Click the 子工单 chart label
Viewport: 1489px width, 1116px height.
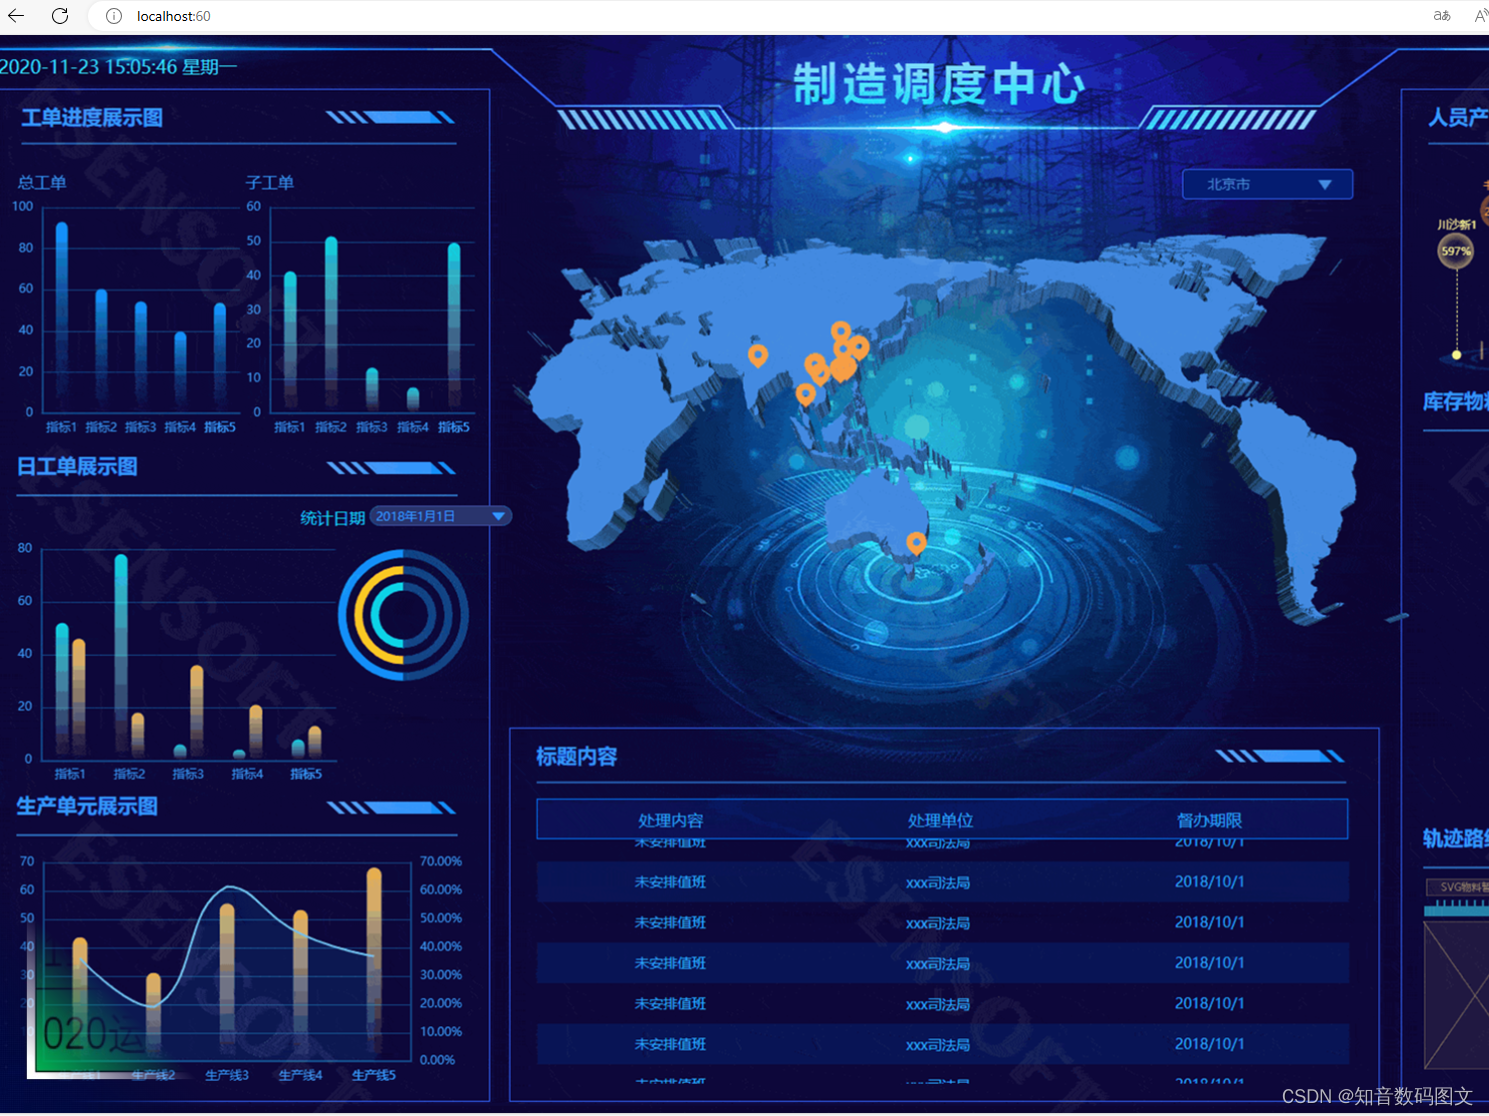(x=270, y=183)
